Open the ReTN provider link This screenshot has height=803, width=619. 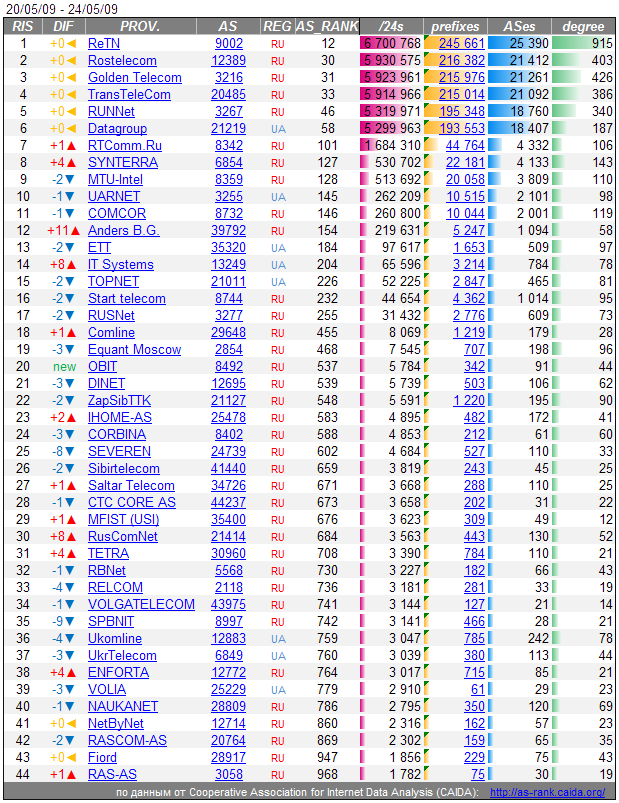tap(104, 44)
